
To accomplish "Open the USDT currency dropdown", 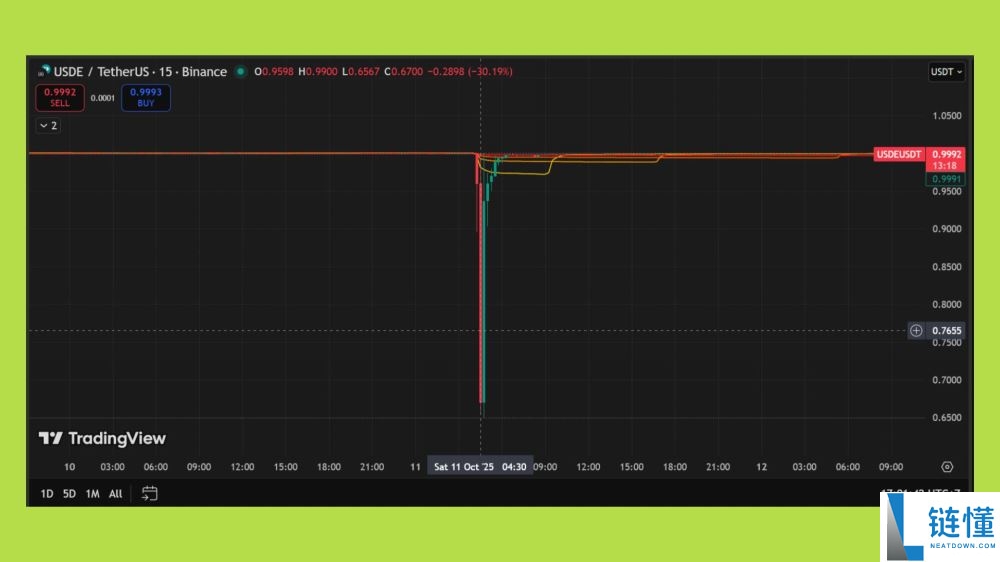I will pos(946,72).
